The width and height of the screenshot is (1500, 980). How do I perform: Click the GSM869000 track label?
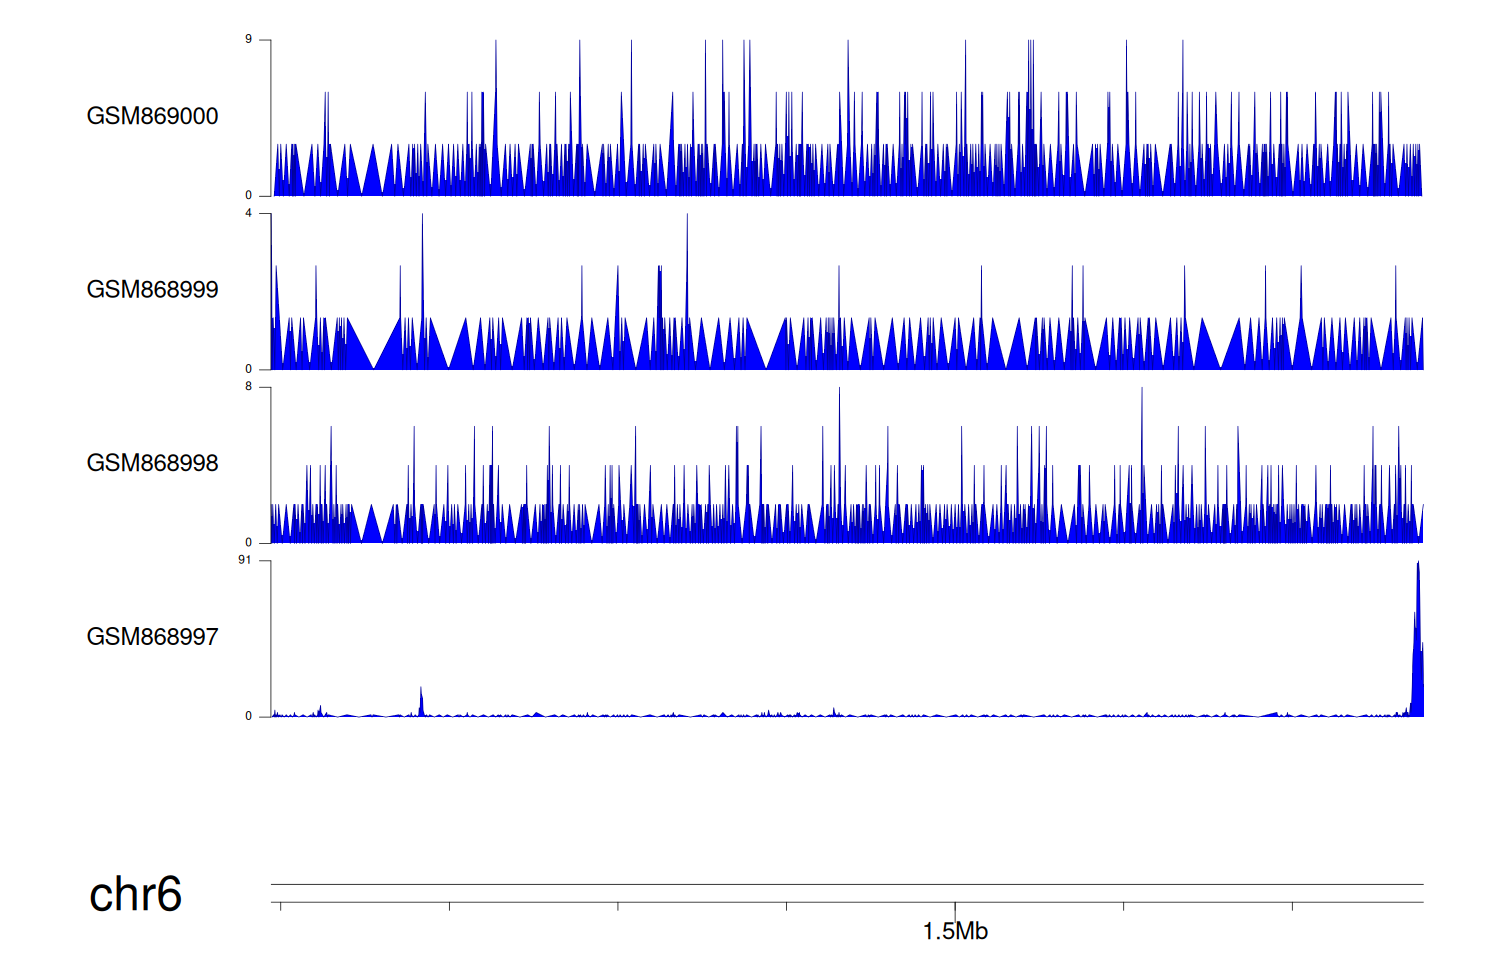152,116
